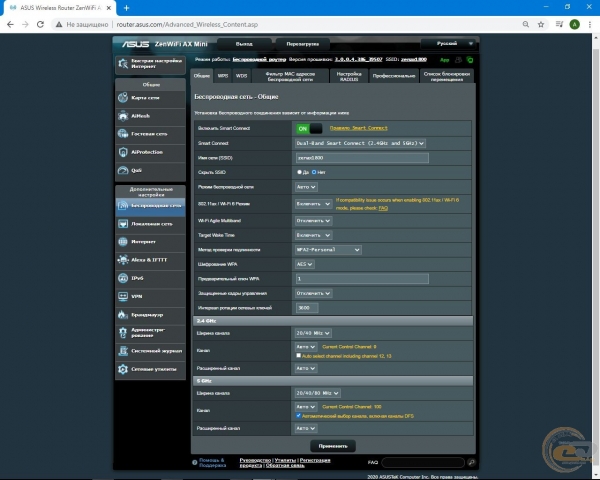Click the browser address bar URL
The width and height of the screenshot is (600, 480).
coord(187,24)
